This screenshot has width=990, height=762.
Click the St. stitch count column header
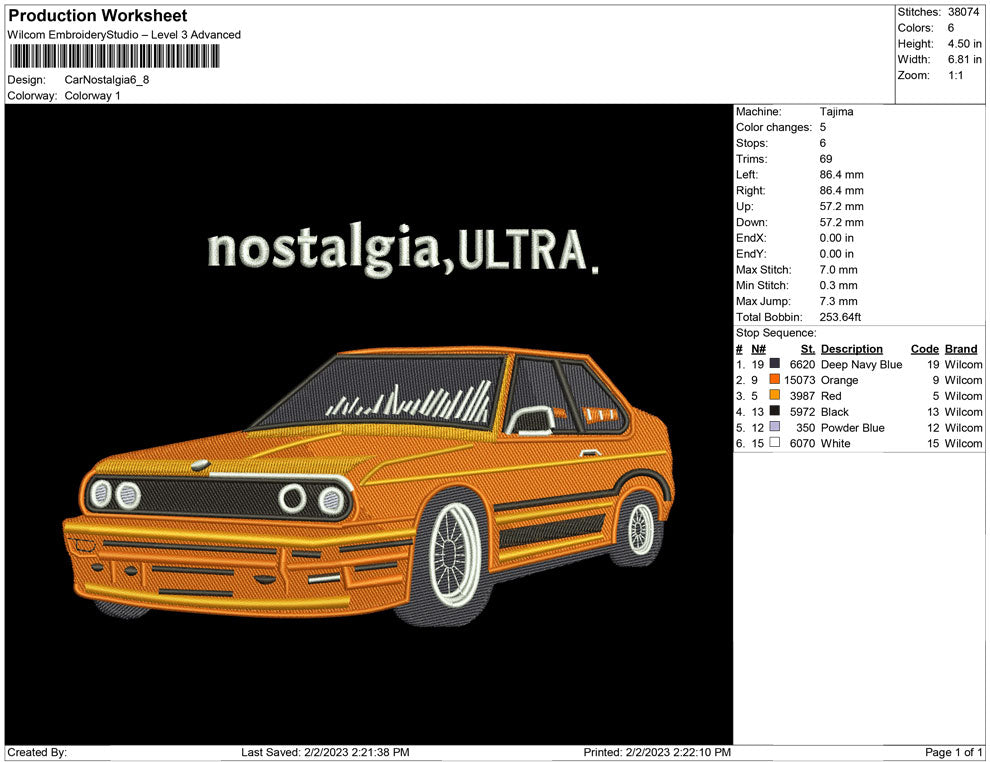807,349
